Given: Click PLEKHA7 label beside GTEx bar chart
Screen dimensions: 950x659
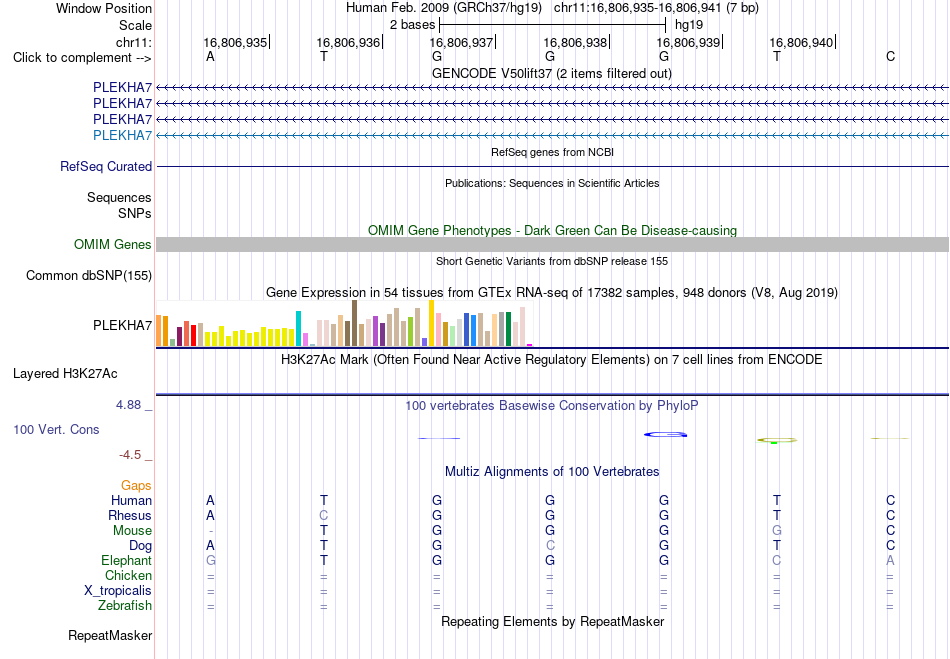Looking at the screenshot, I should (122, 325).
